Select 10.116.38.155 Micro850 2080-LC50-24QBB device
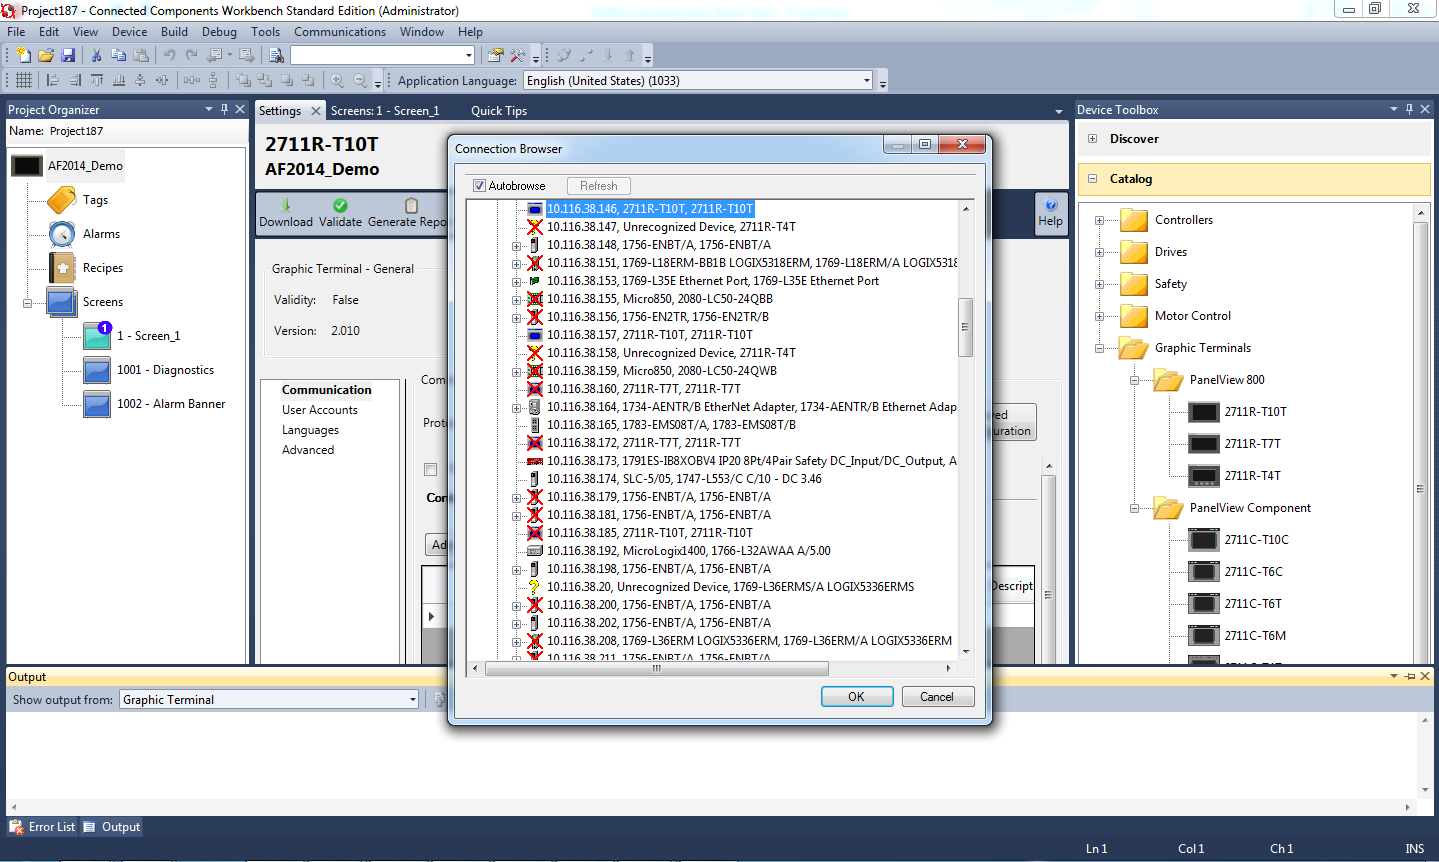This screenshot has height=862, width=1439. [x=659, y=299]
